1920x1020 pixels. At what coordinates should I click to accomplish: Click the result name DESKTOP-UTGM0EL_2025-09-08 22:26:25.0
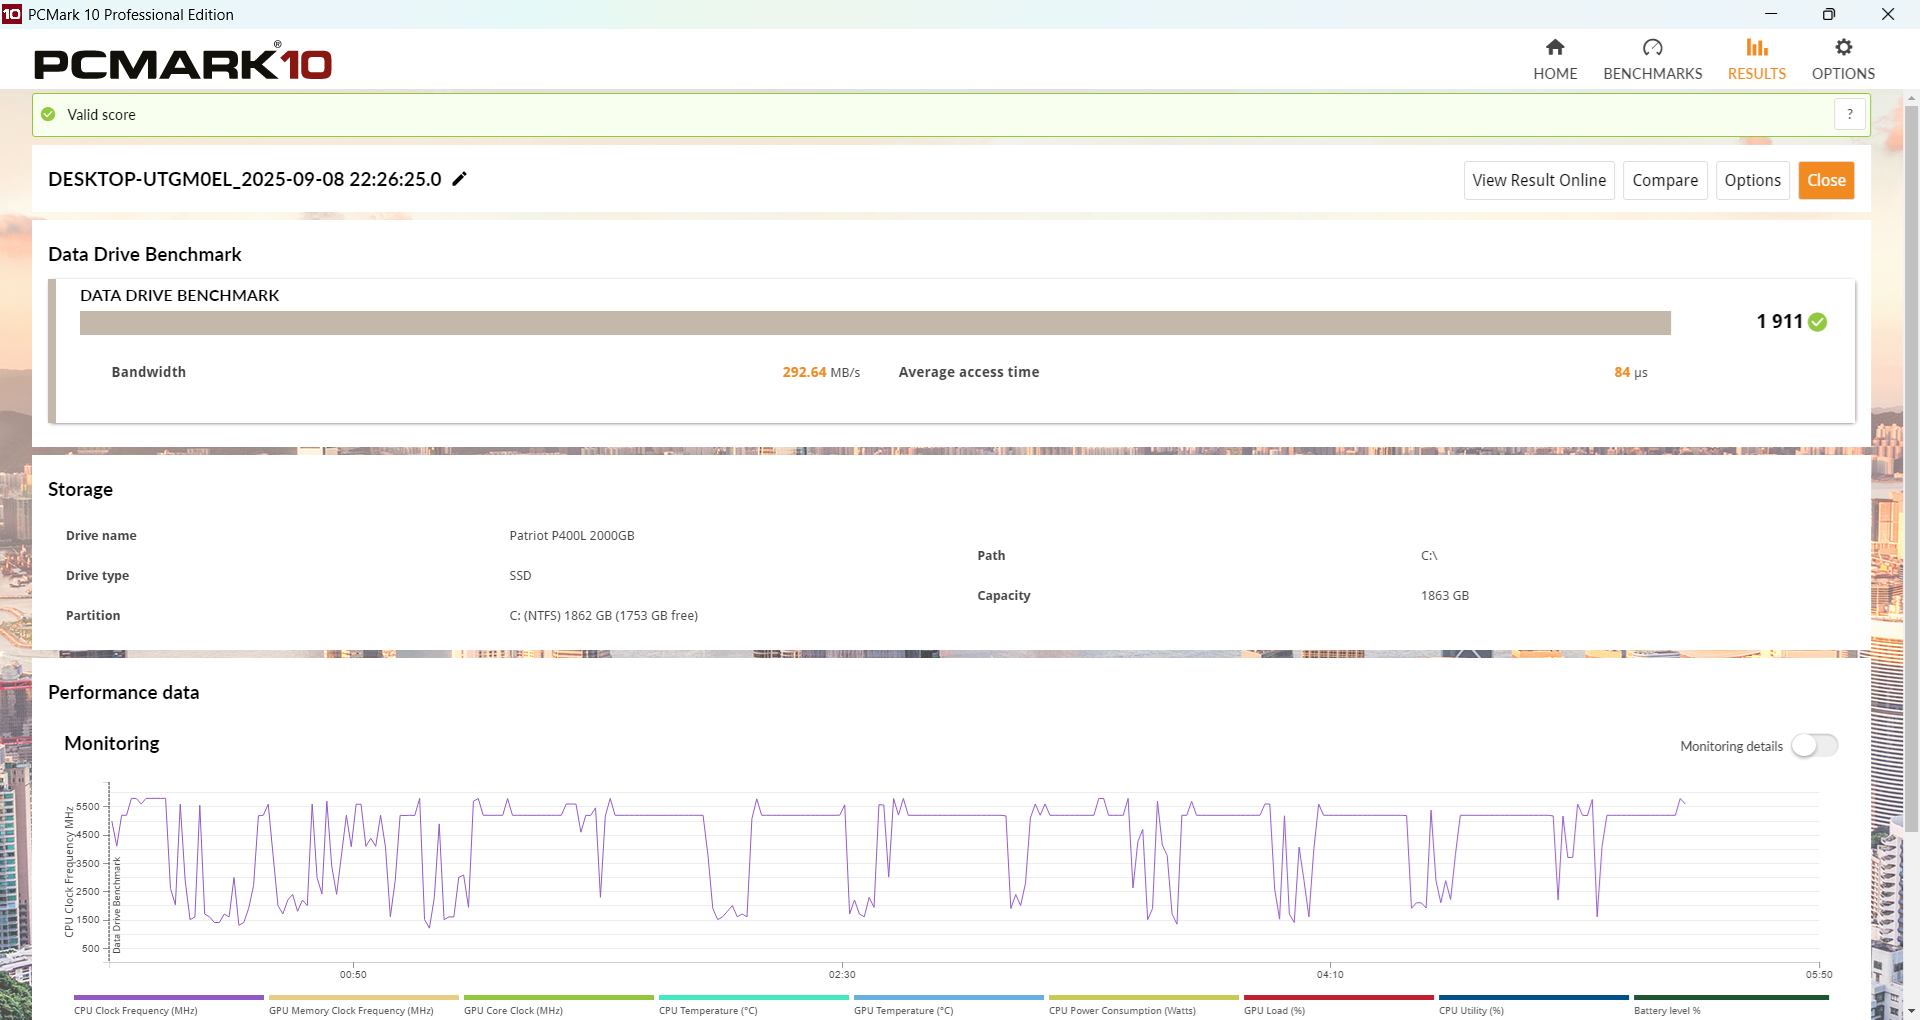245,179
